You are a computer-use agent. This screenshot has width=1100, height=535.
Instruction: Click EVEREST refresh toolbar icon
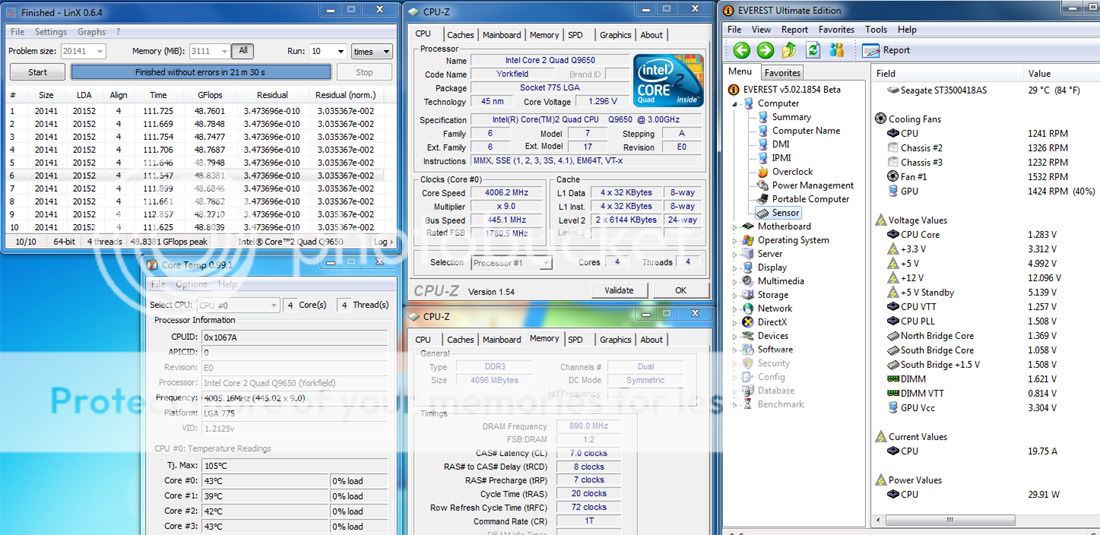pyautogui.click(x=813, y=50)
